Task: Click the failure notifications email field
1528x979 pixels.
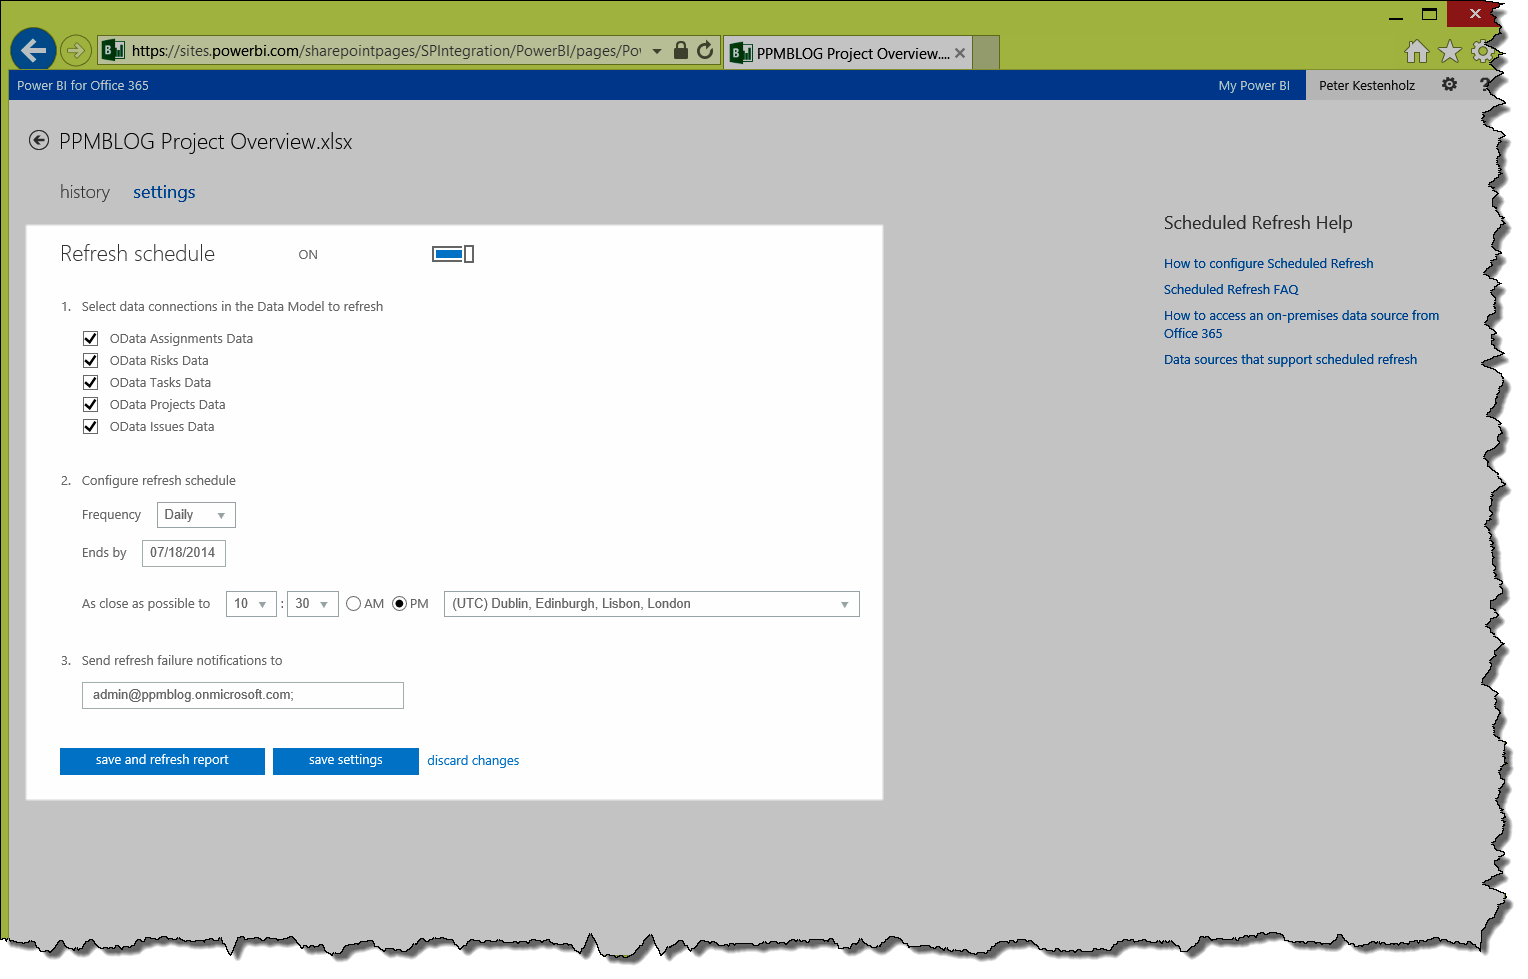Action: coord(243,695)
